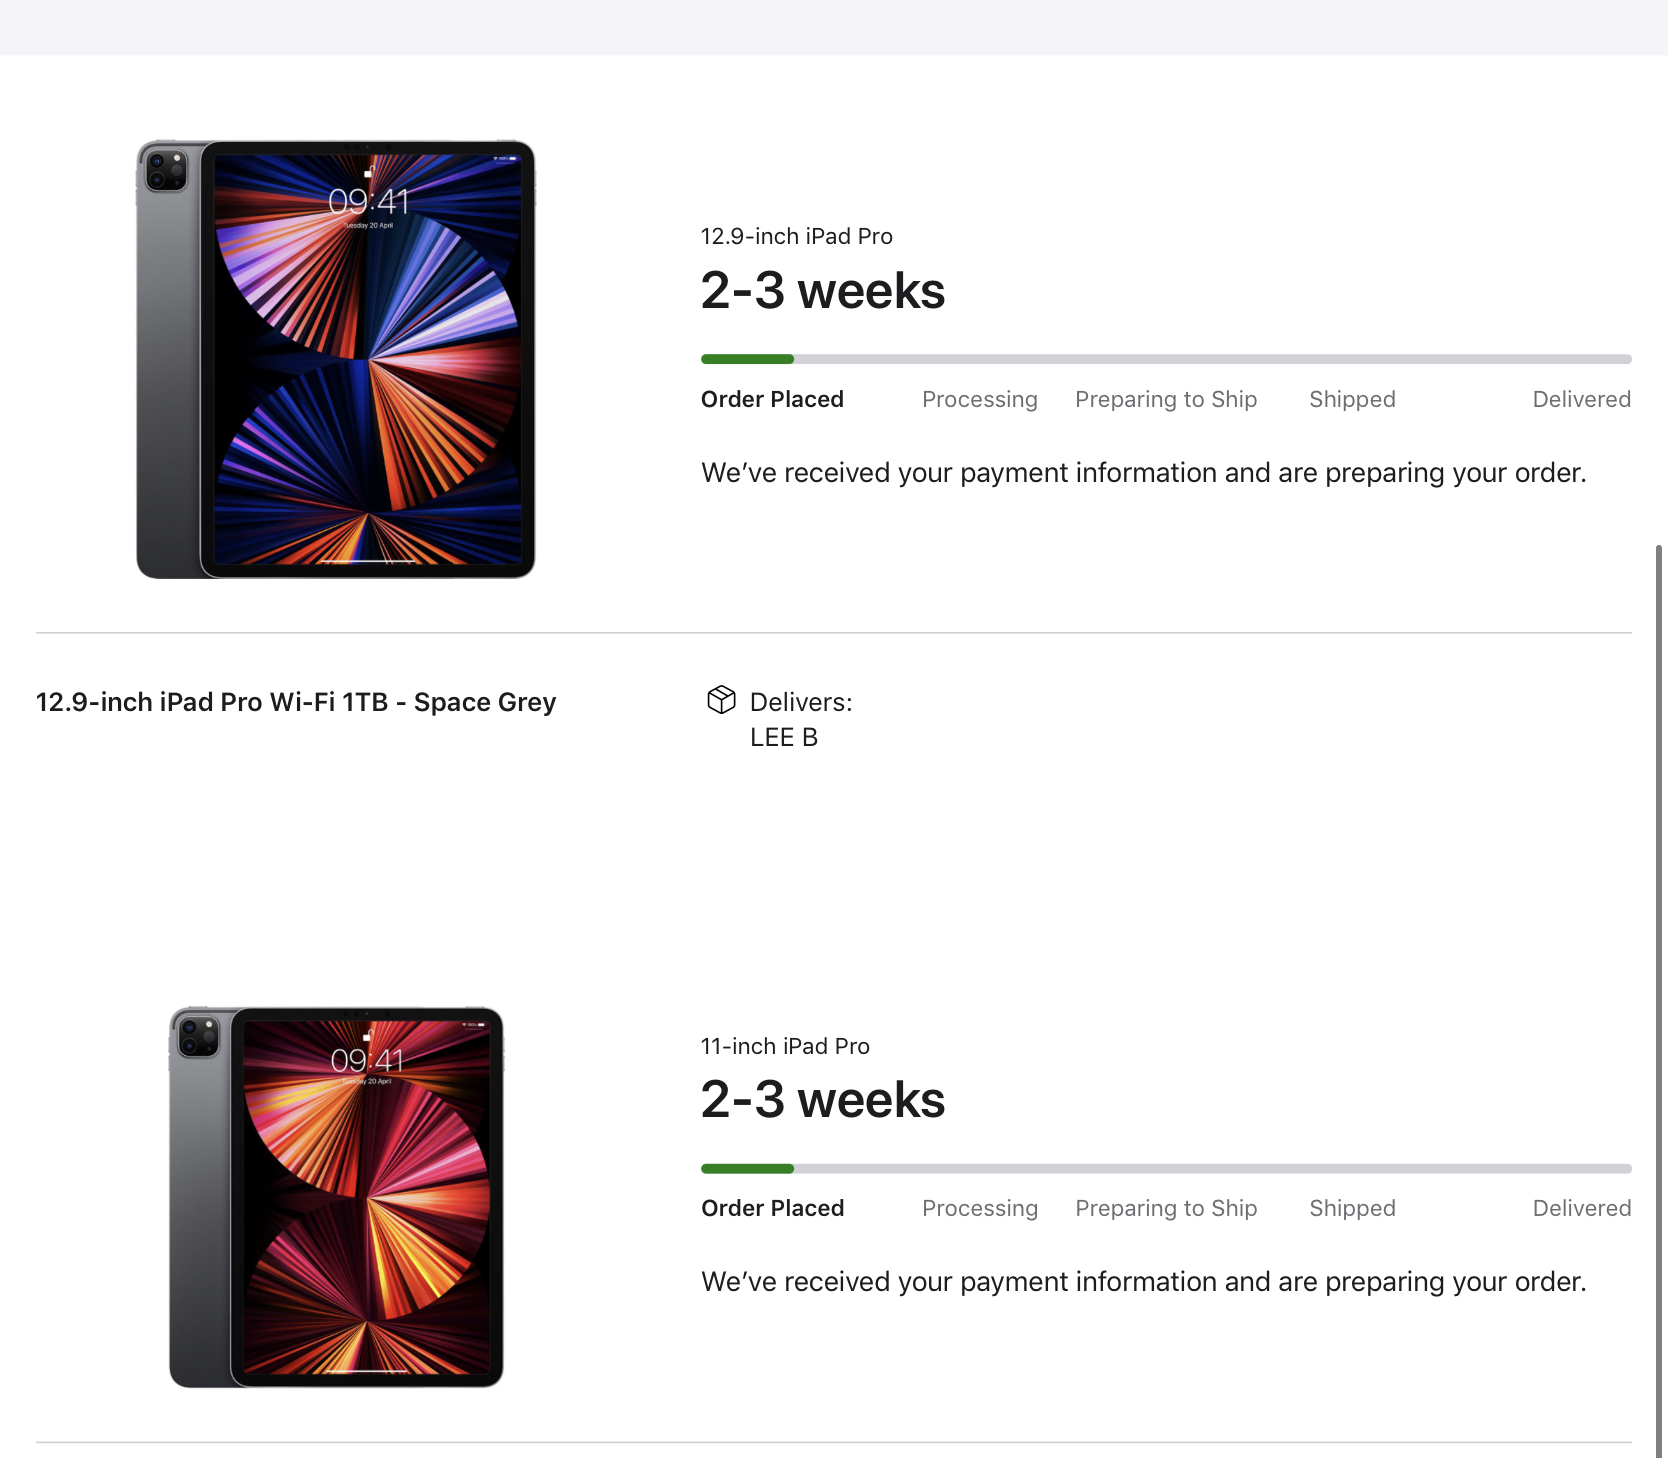Click Processing step for 11-inch iPad order
This screenshot has height=1458, width=1668.
(x=979, y=1208)
